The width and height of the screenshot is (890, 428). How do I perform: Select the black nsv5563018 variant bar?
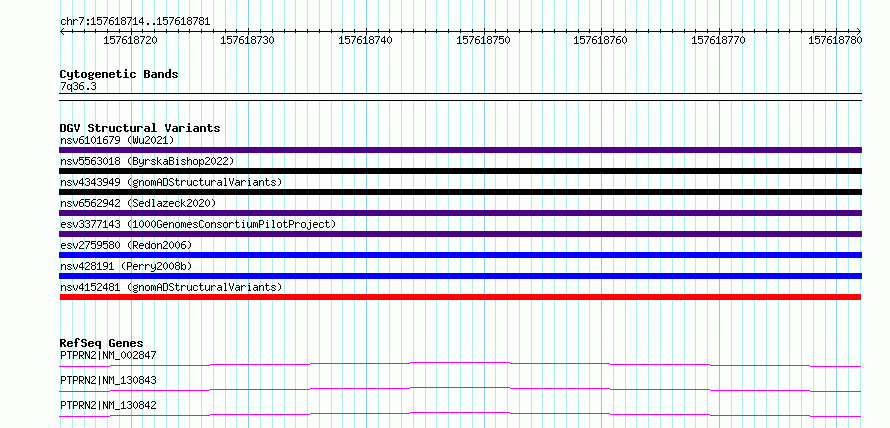click(461, 171)
